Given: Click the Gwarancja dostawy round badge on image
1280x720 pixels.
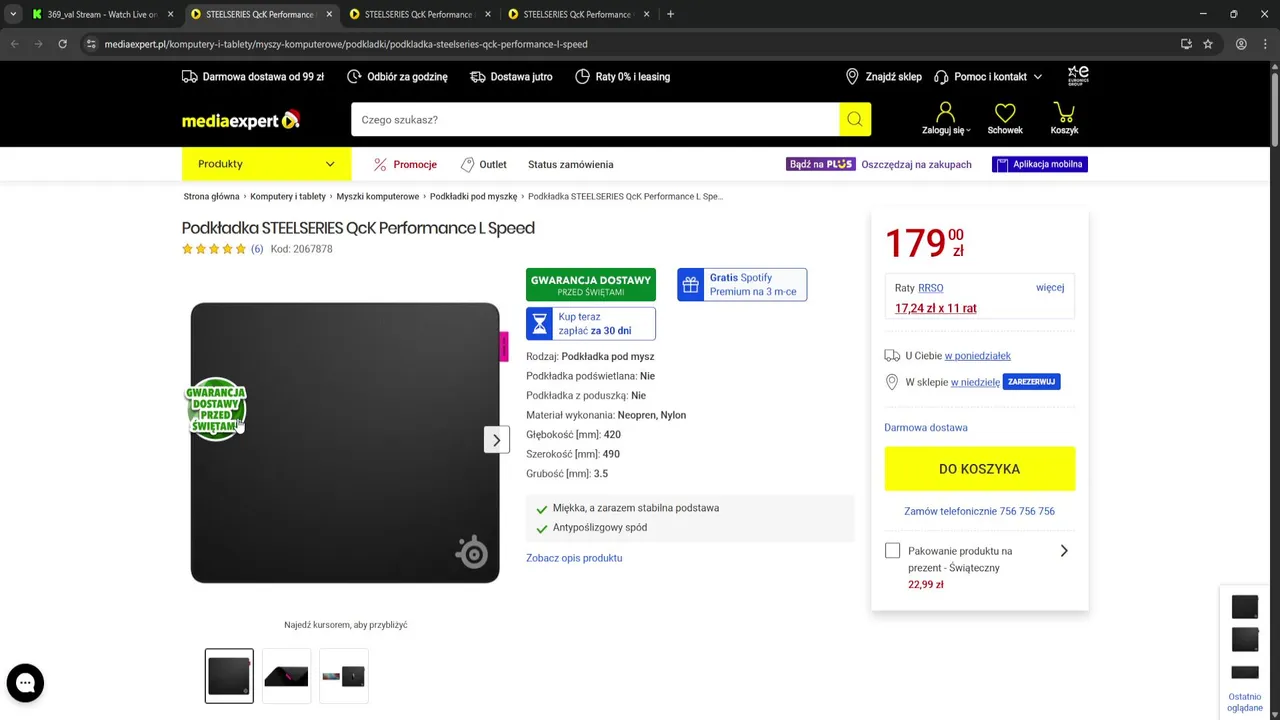Looking at the screenshot, I should click(x=216, y=409).
